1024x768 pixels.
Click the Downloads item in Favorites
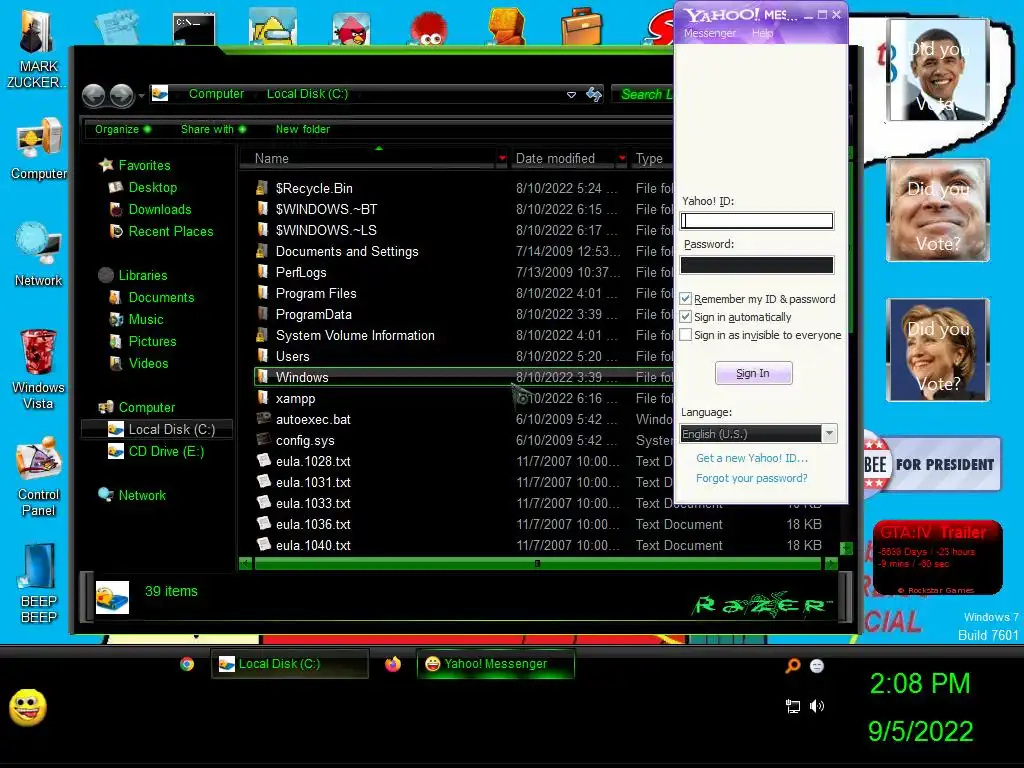pyautogui.click(x=159, y=210)
